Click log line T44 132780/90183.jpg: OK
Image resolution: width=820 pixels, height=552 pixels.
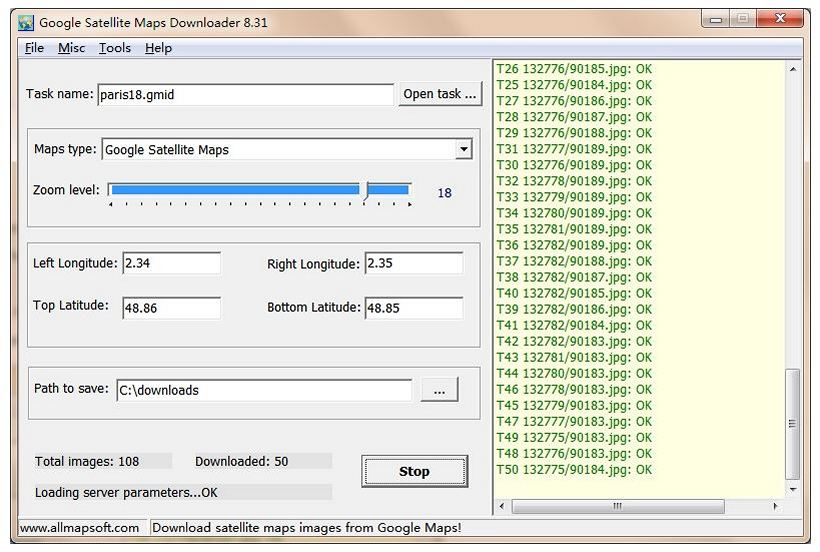point(574,373)
